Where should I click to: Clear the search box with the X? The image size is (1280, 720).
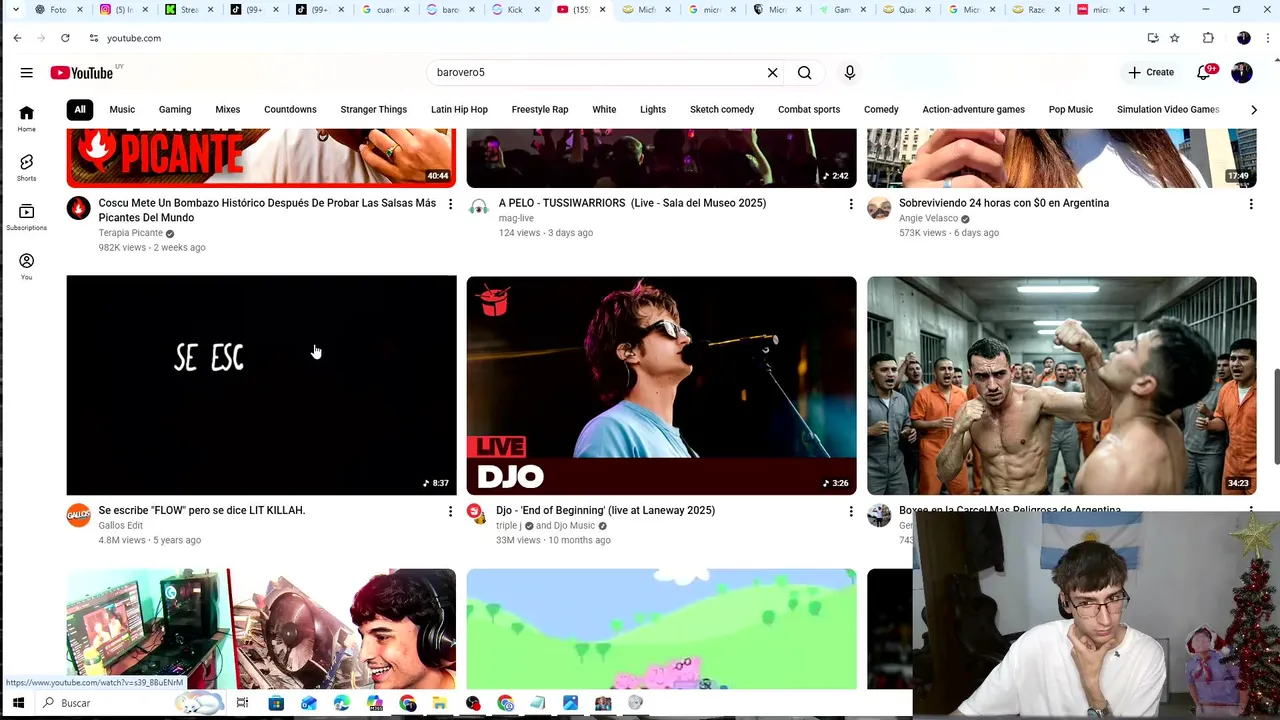pos(772,72)
